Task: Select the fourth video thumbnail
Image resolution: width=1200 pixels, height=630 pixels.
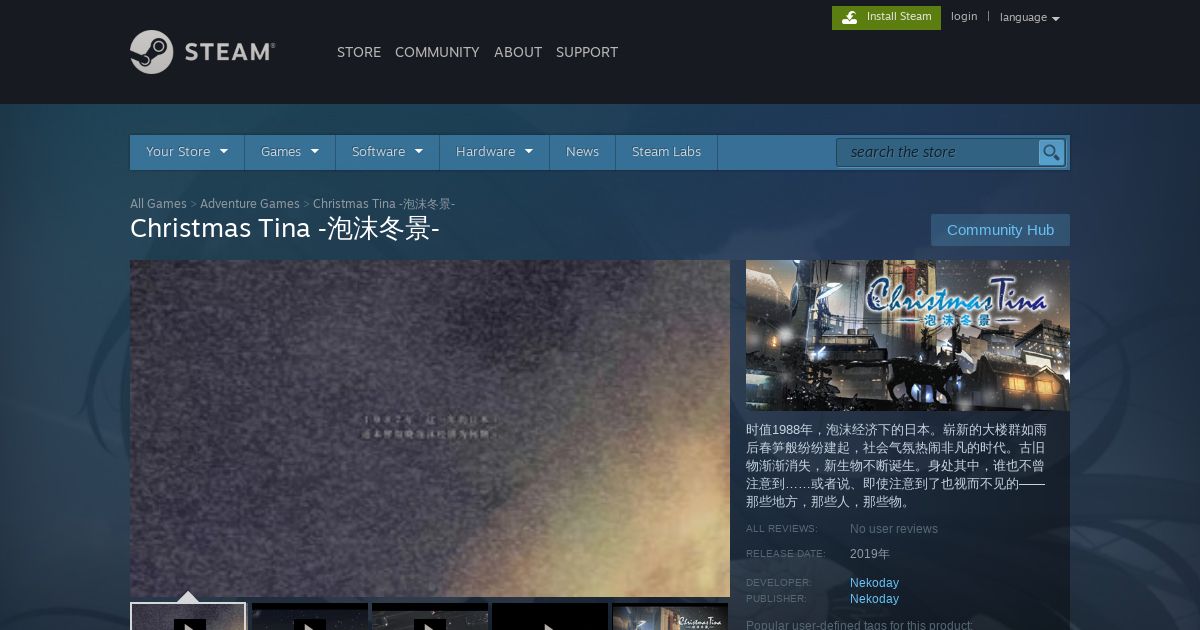Action: [x=550, y=617]
